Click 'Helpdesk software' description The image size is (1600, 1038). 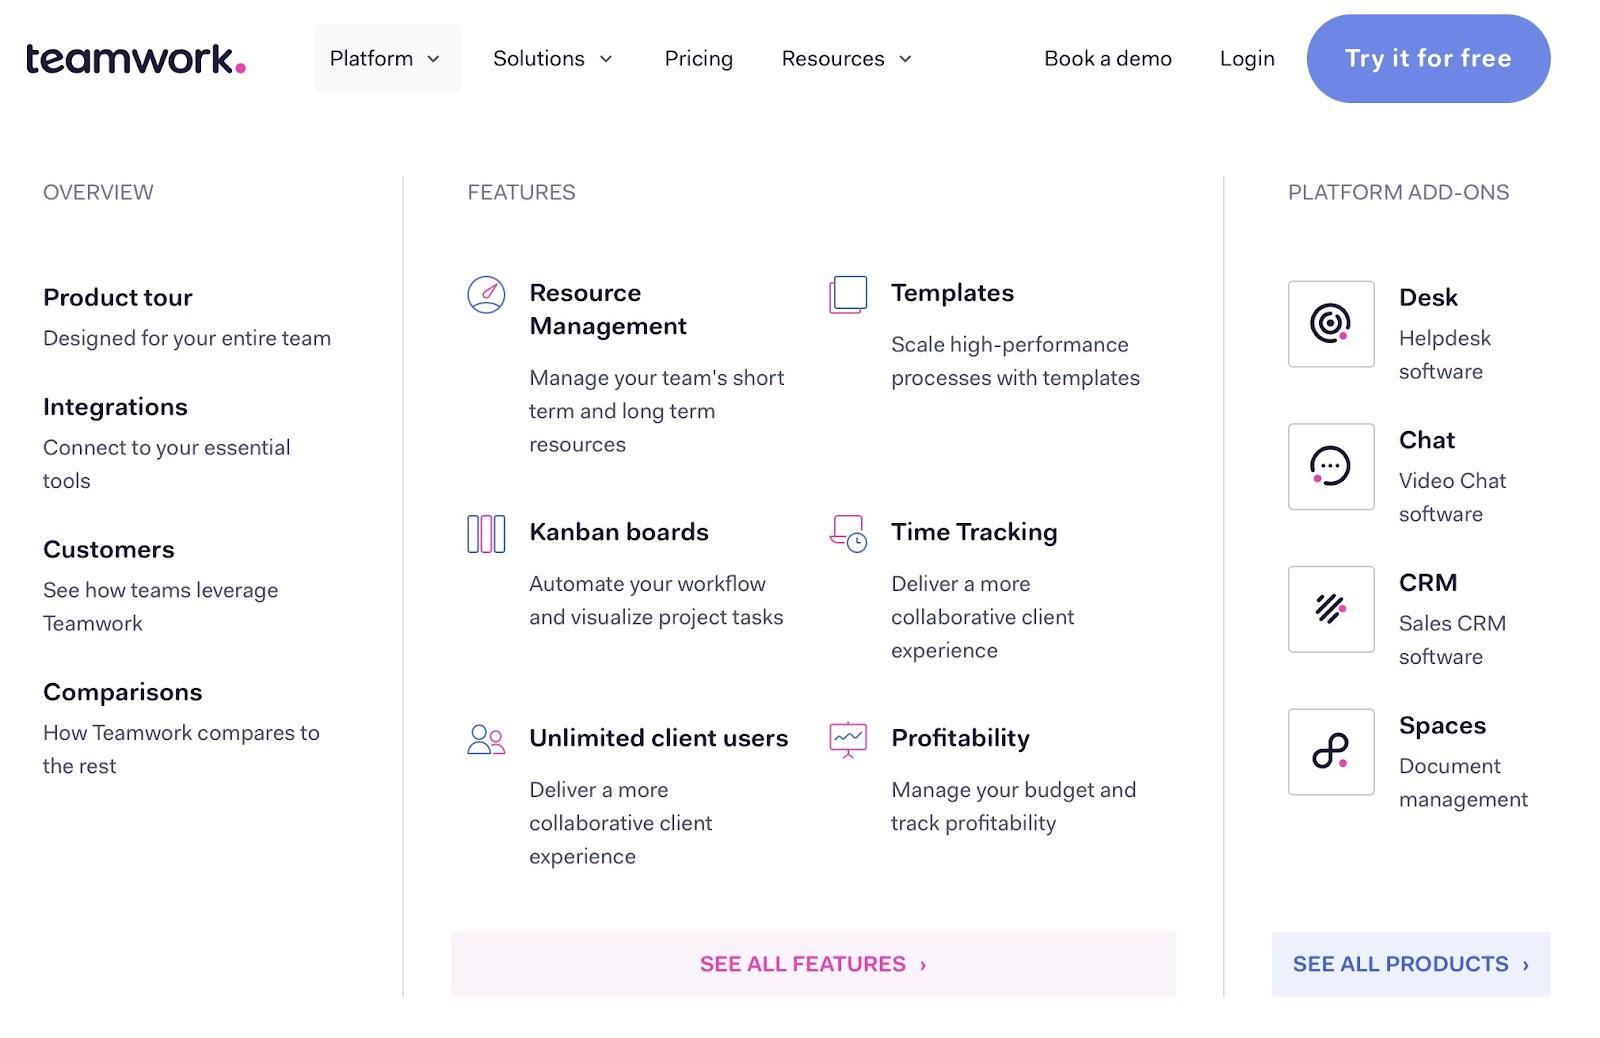coord(1445,355)
